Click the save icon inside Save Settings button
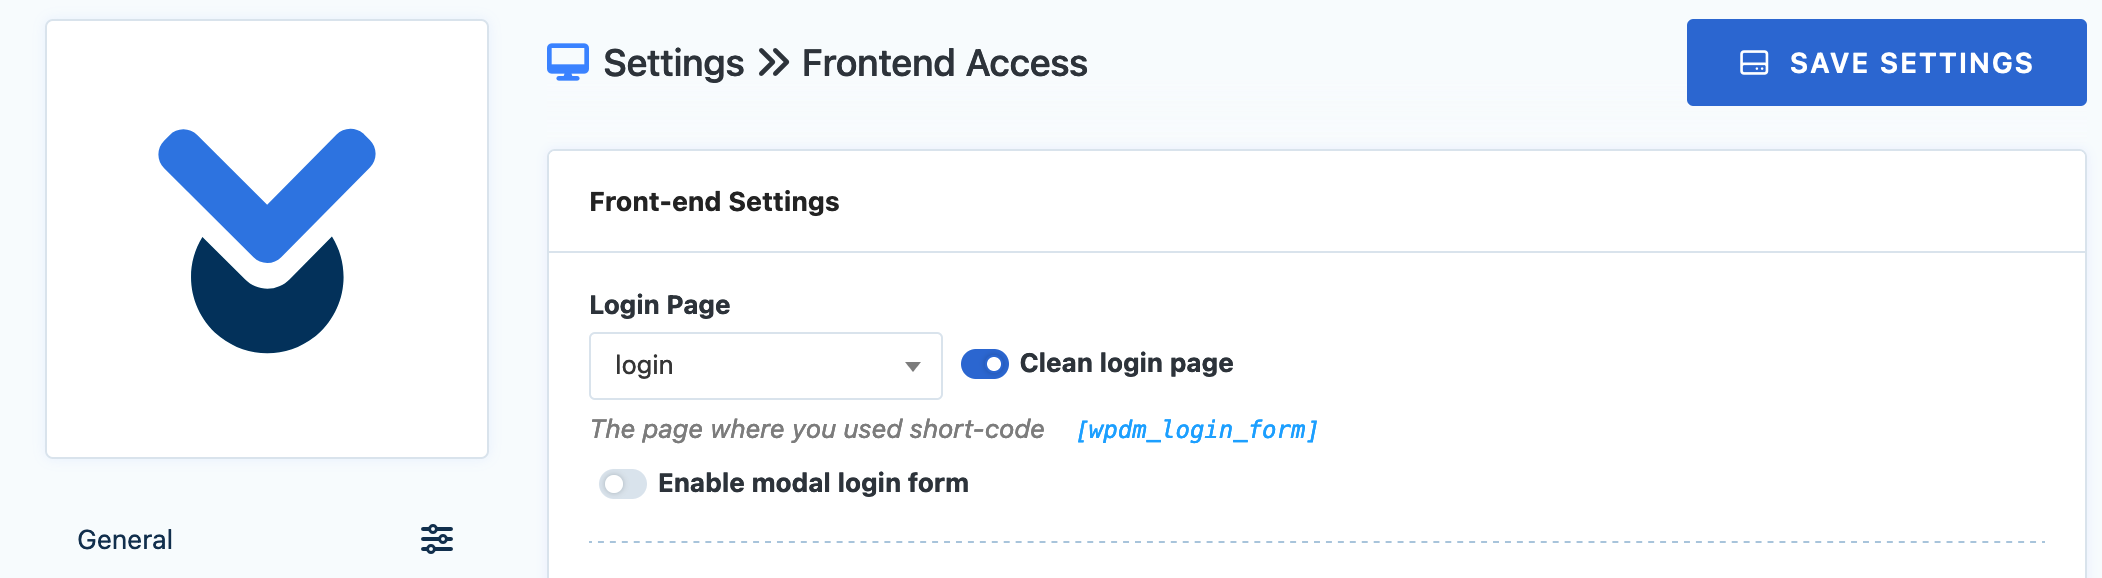The image size is (2102, 578). [x=1754, y=63]
